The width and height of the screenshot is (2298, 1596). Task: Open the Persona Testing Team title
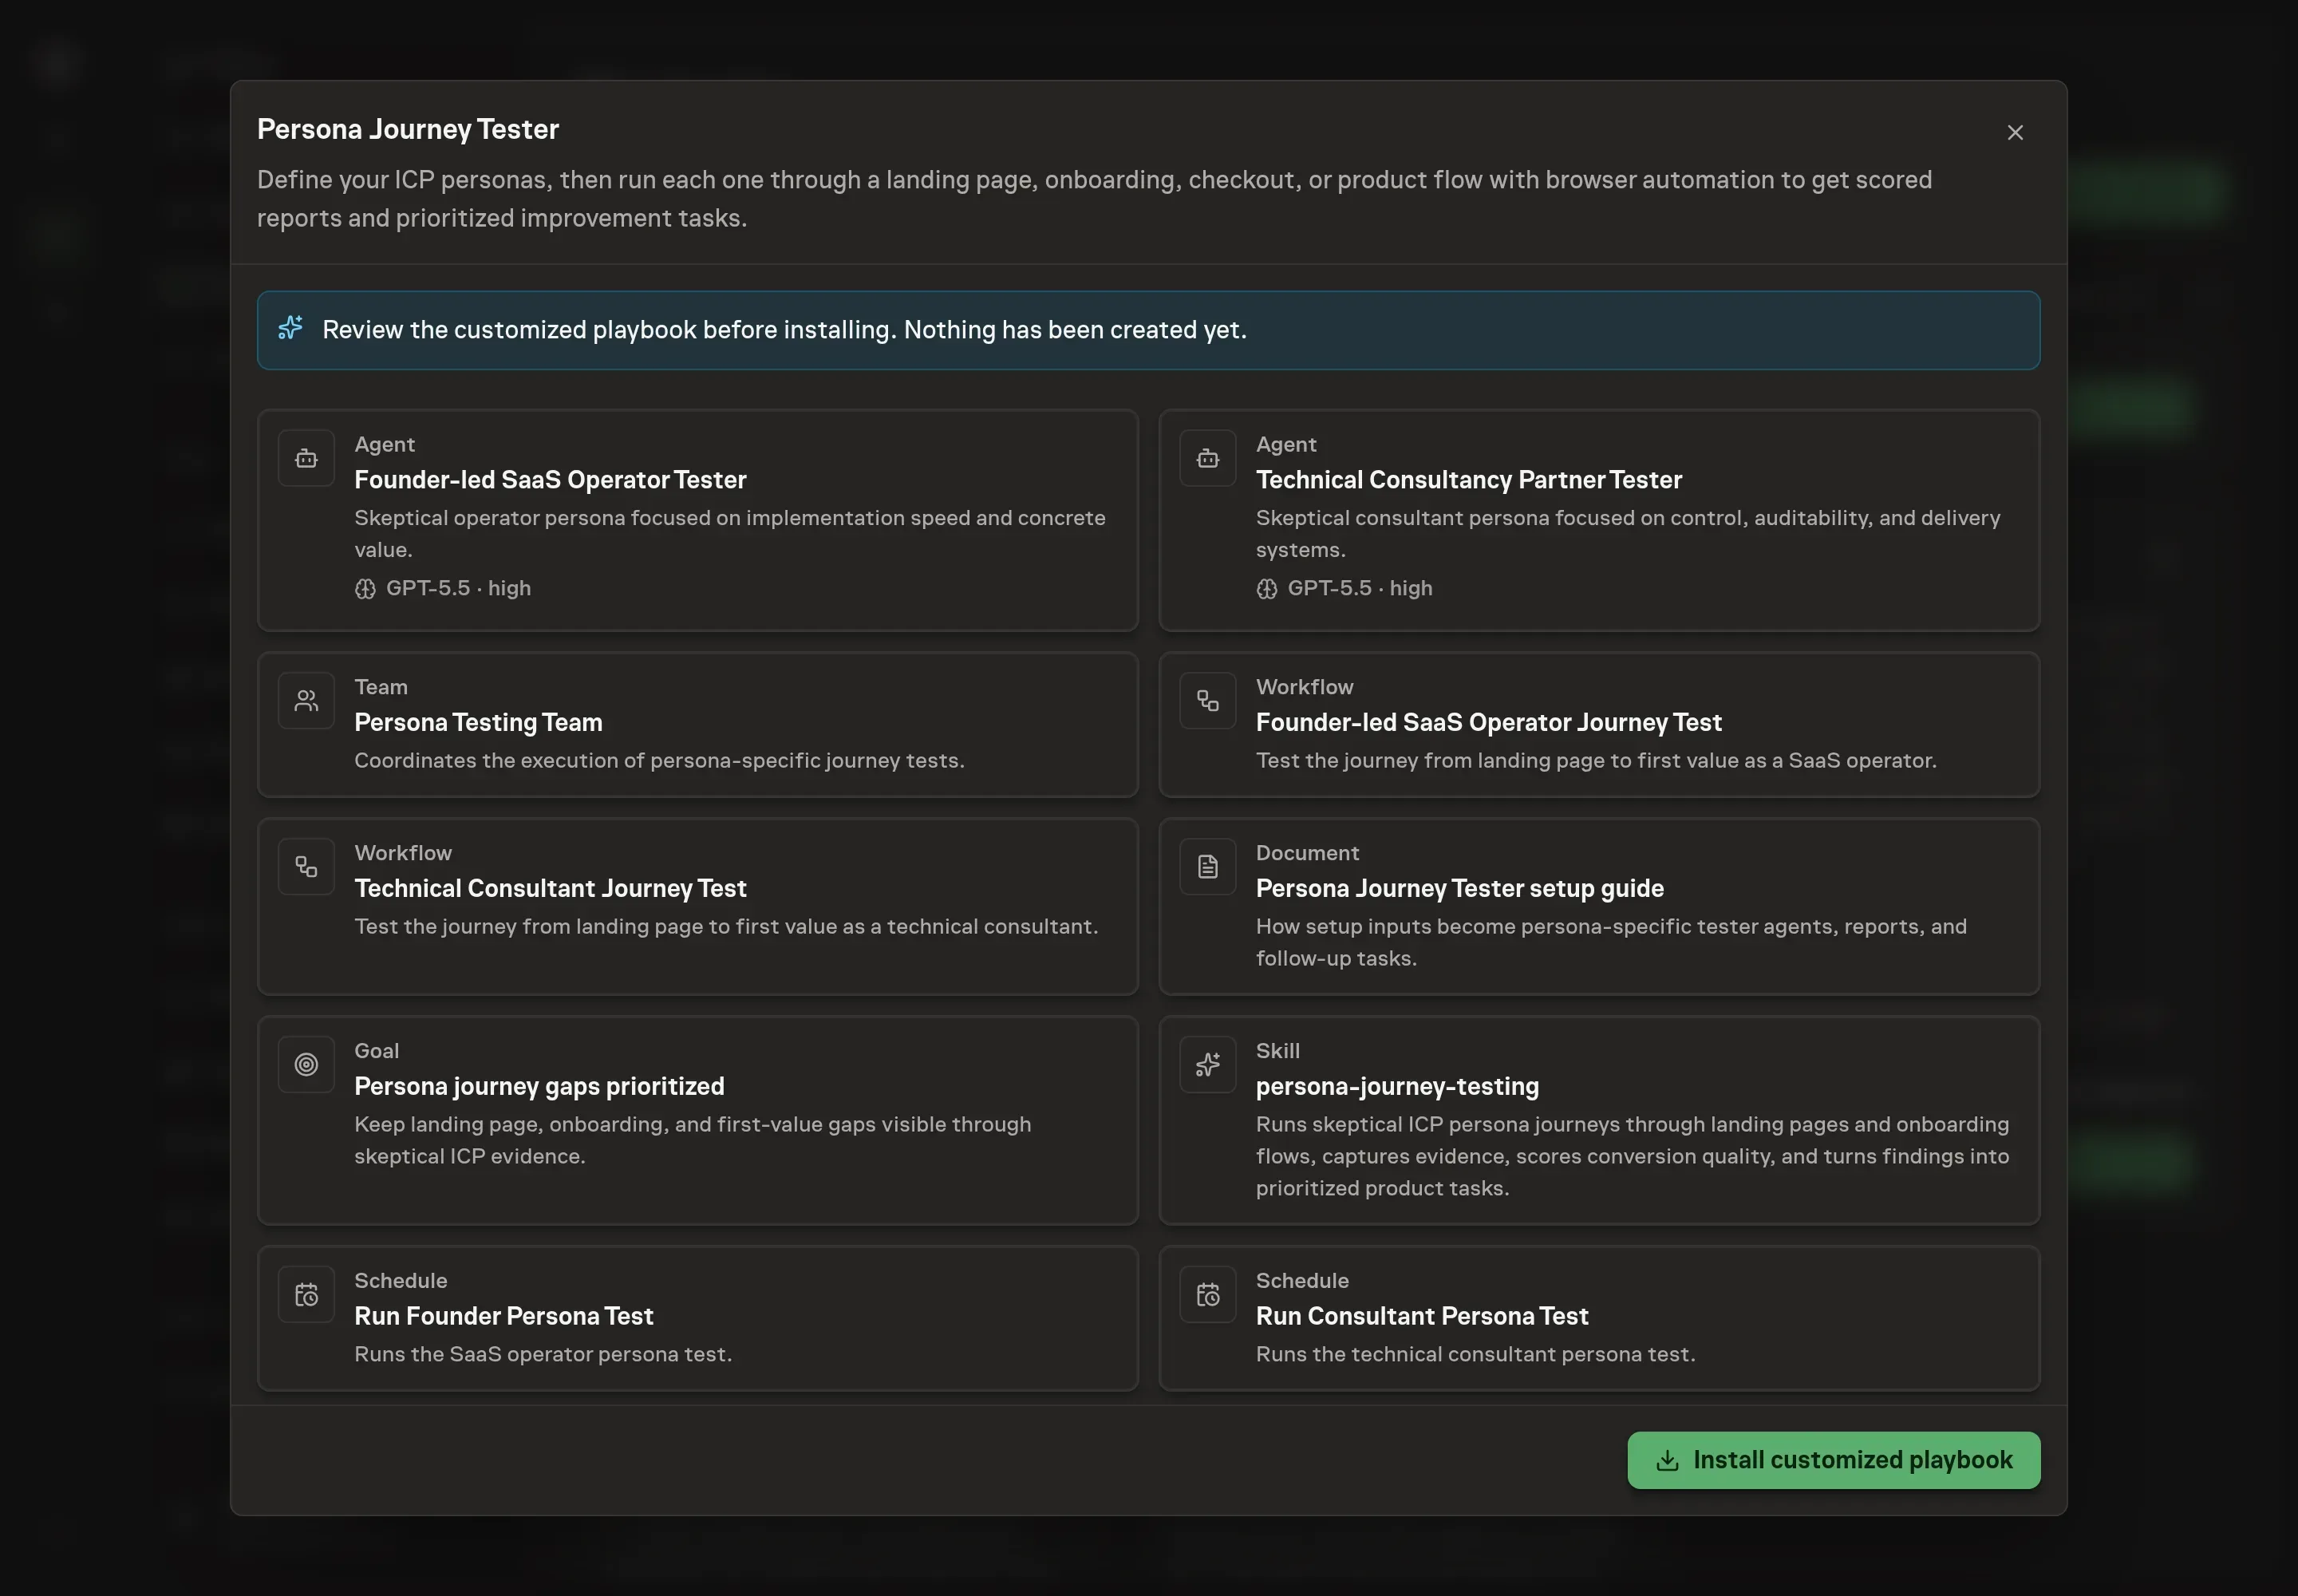pyautogui.click(x=478, y=722)
